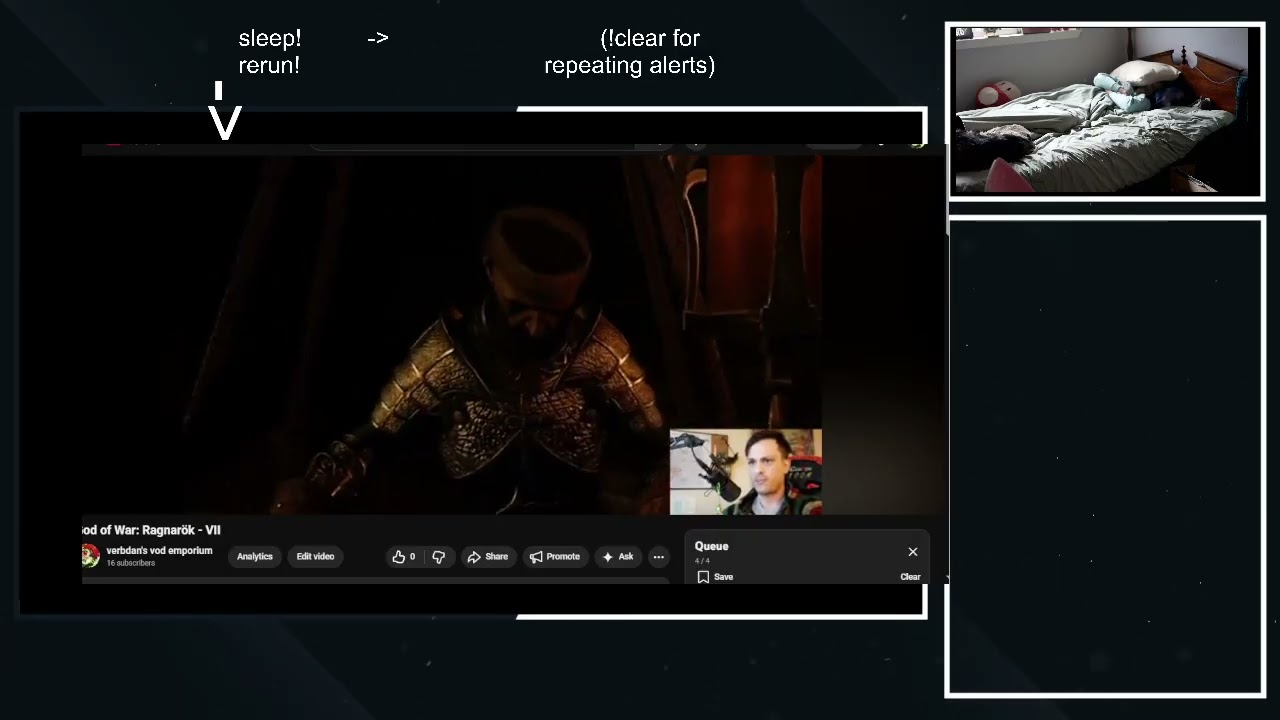
Task: Click the channel avatar icon
Action: (x=90, y=556)
